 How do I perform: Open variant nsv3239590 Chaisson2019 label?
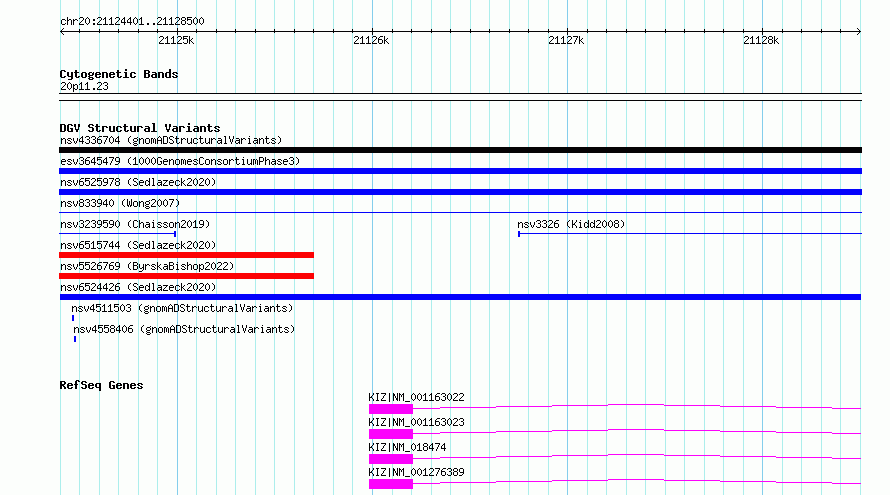135,224
